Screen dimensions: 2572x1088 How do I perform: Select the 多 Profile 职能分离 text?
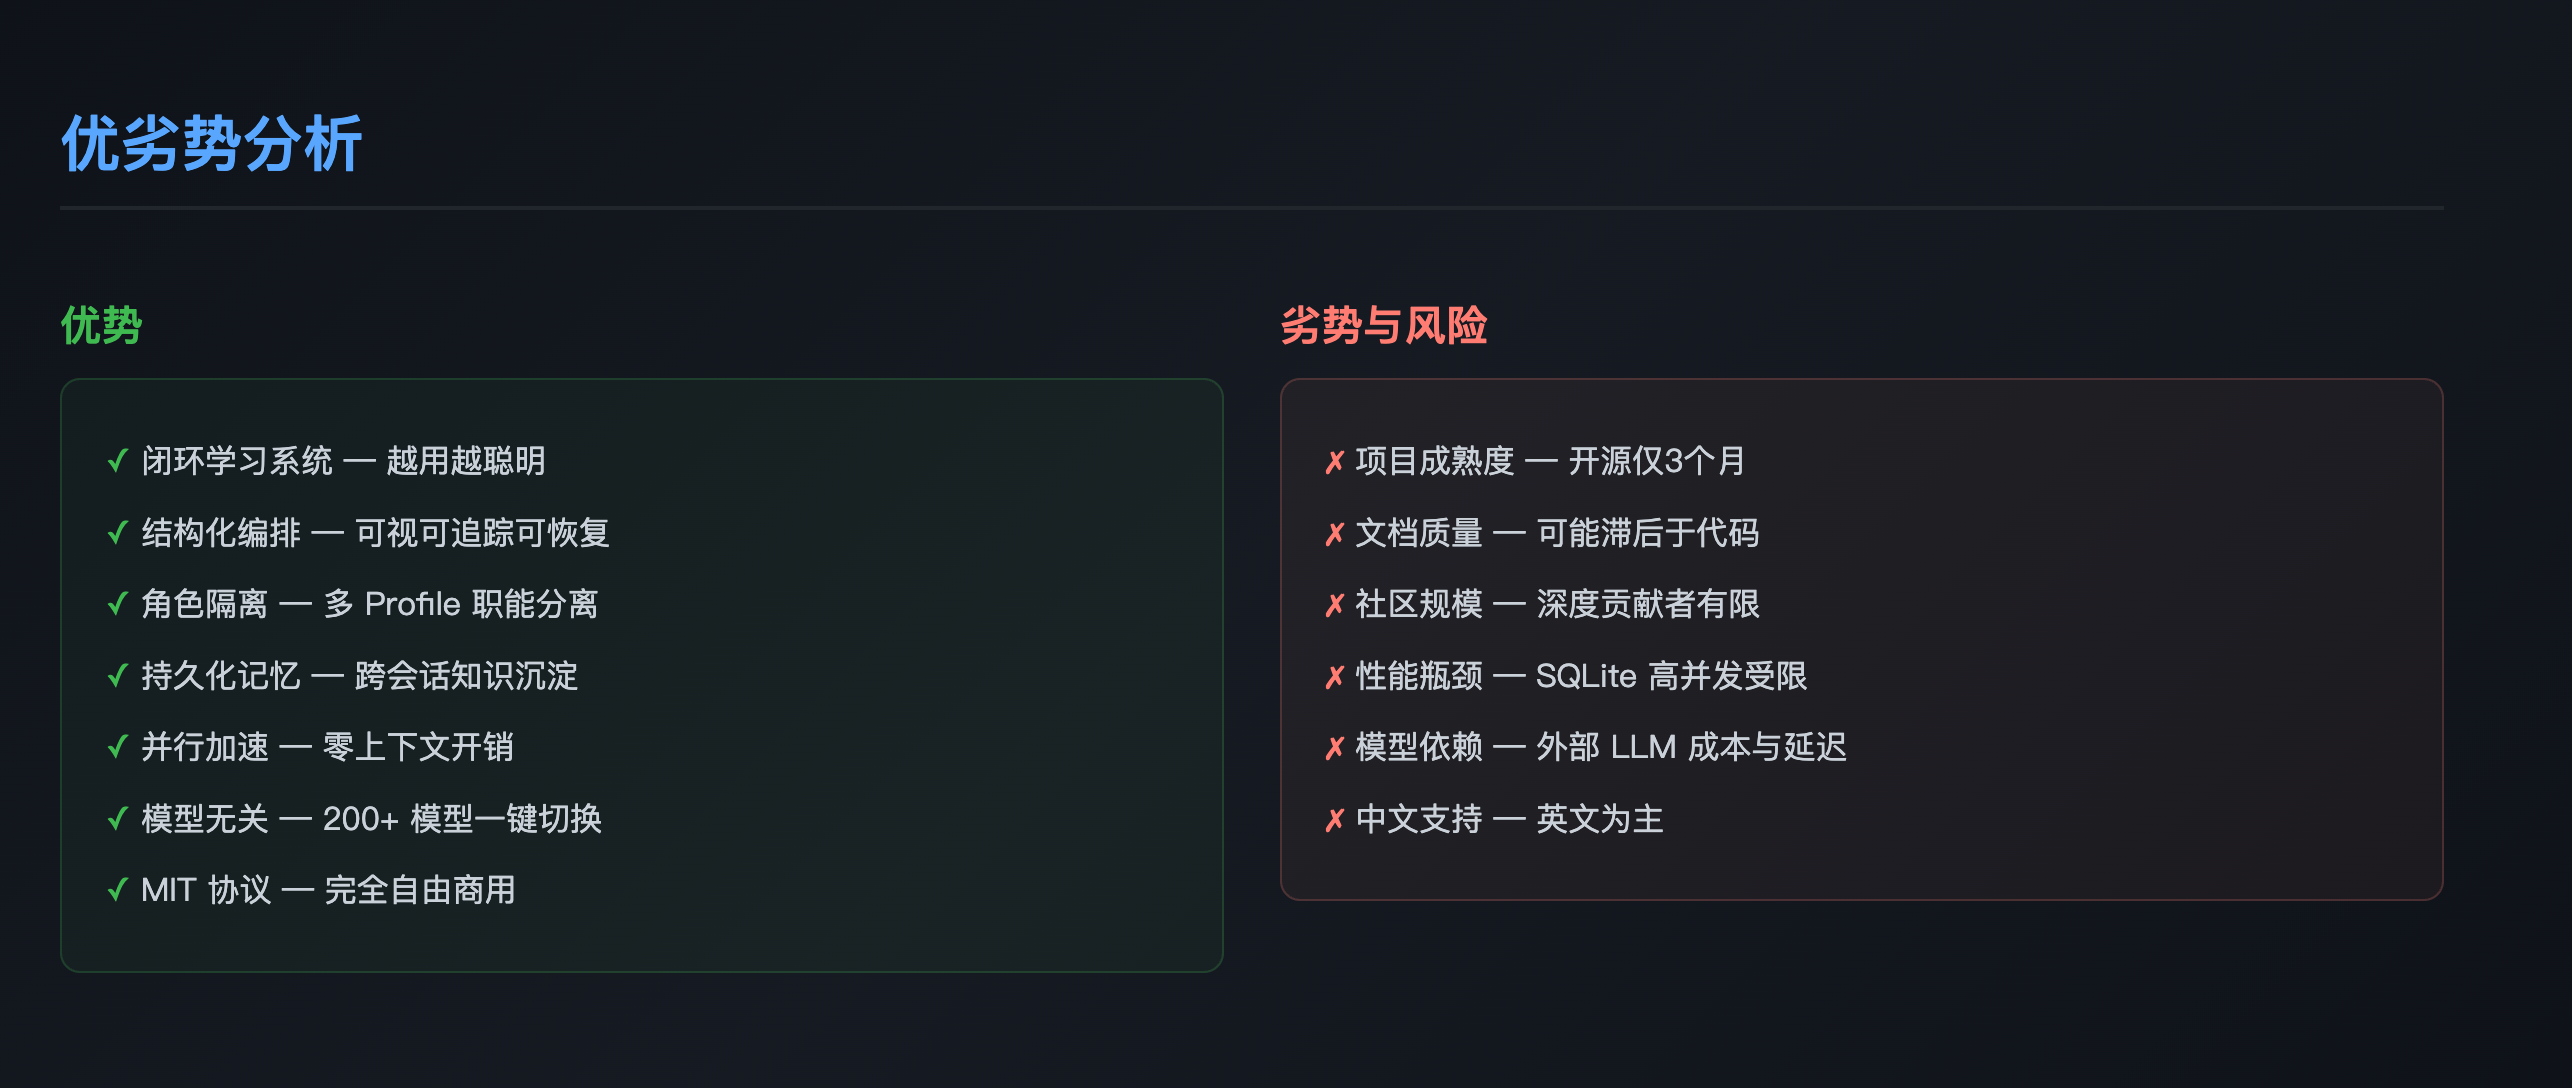point(461,604)
